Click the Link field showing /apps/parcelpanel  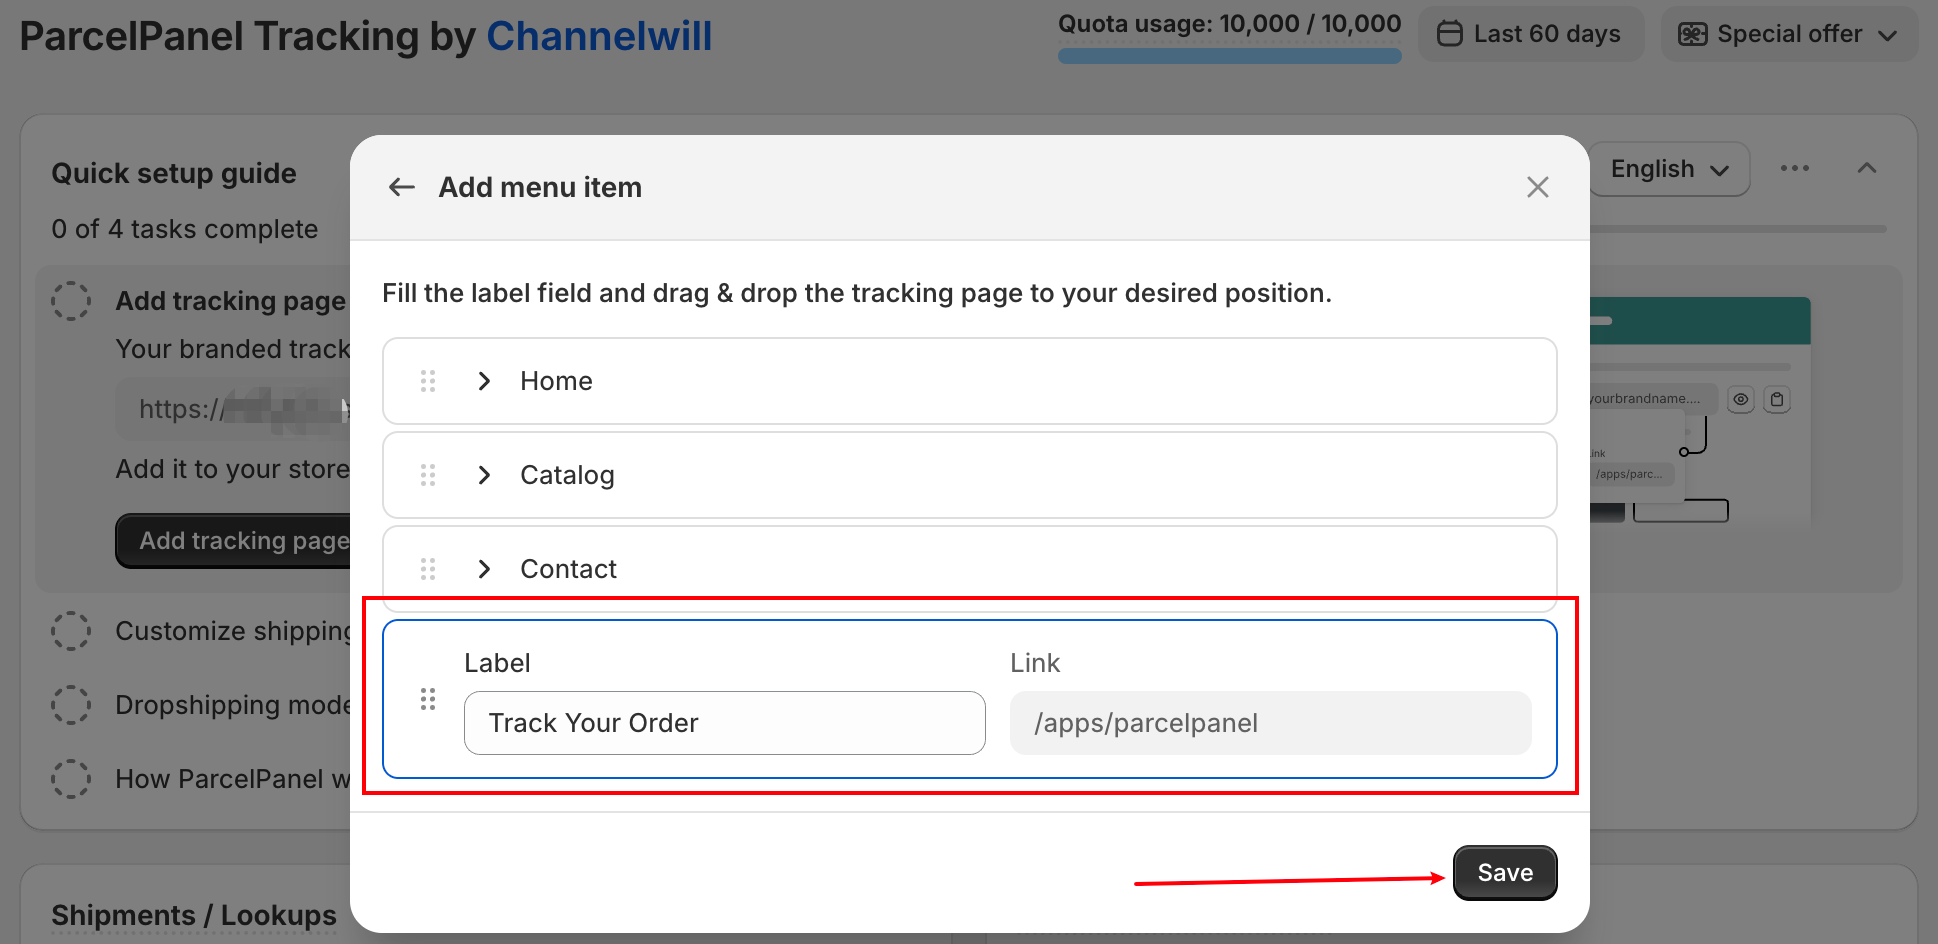[1270, 723]
